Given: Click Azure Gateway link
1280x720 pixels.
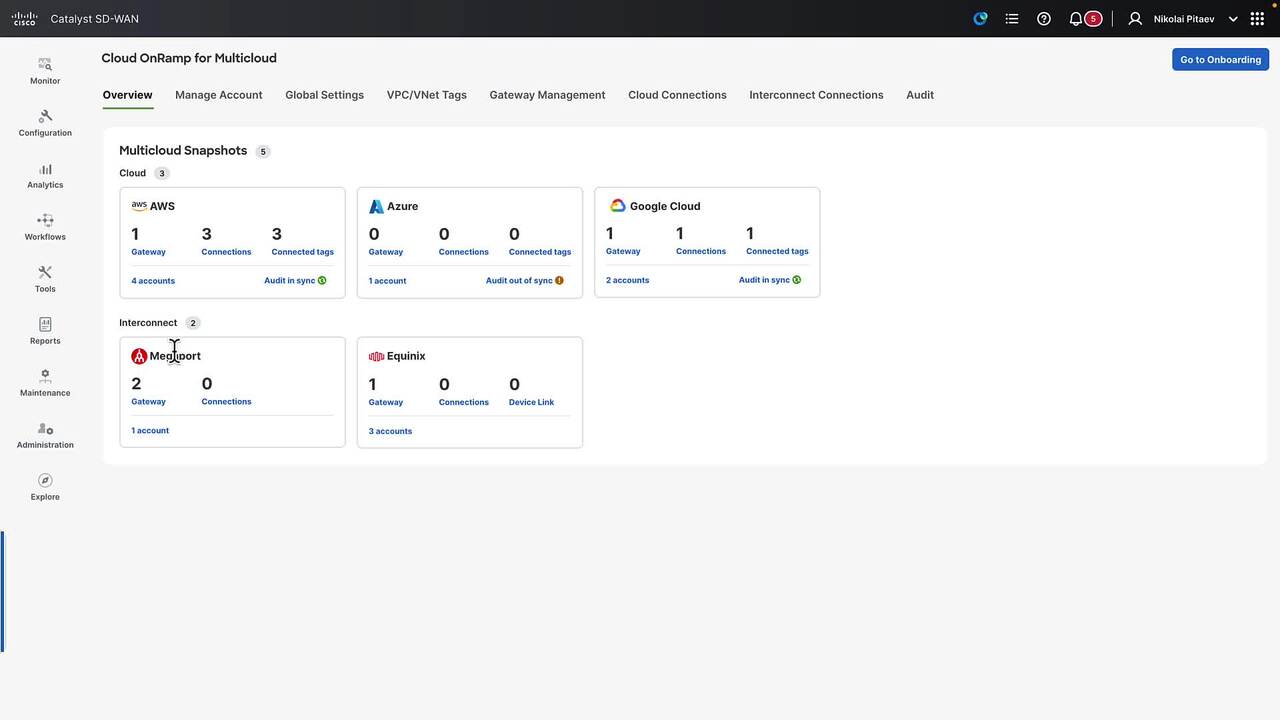Looking at the screenshot, I should (385, 252).
